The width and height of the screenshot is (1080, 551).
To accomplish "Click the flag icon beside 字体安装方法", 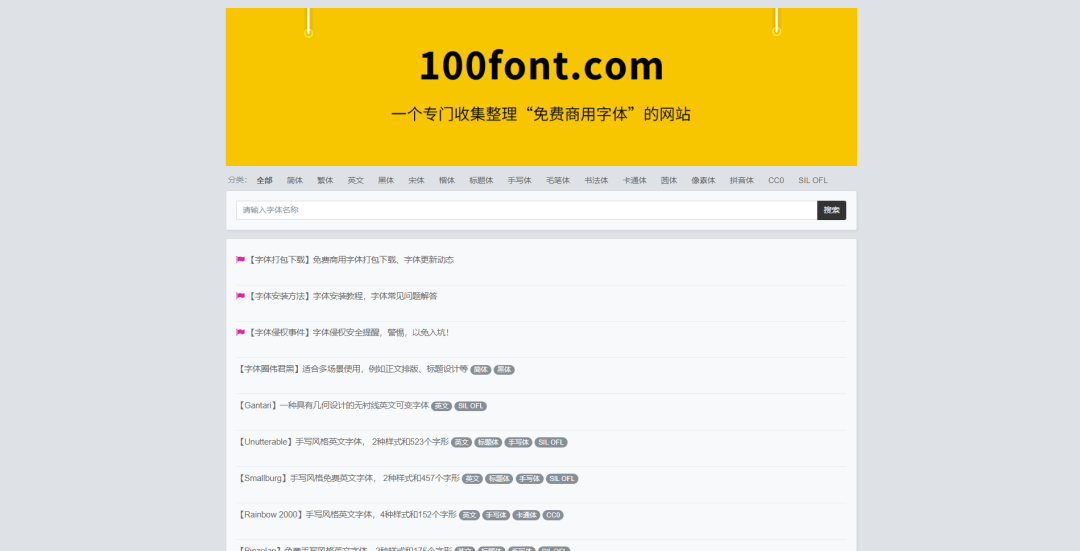I will pos(240,296).
